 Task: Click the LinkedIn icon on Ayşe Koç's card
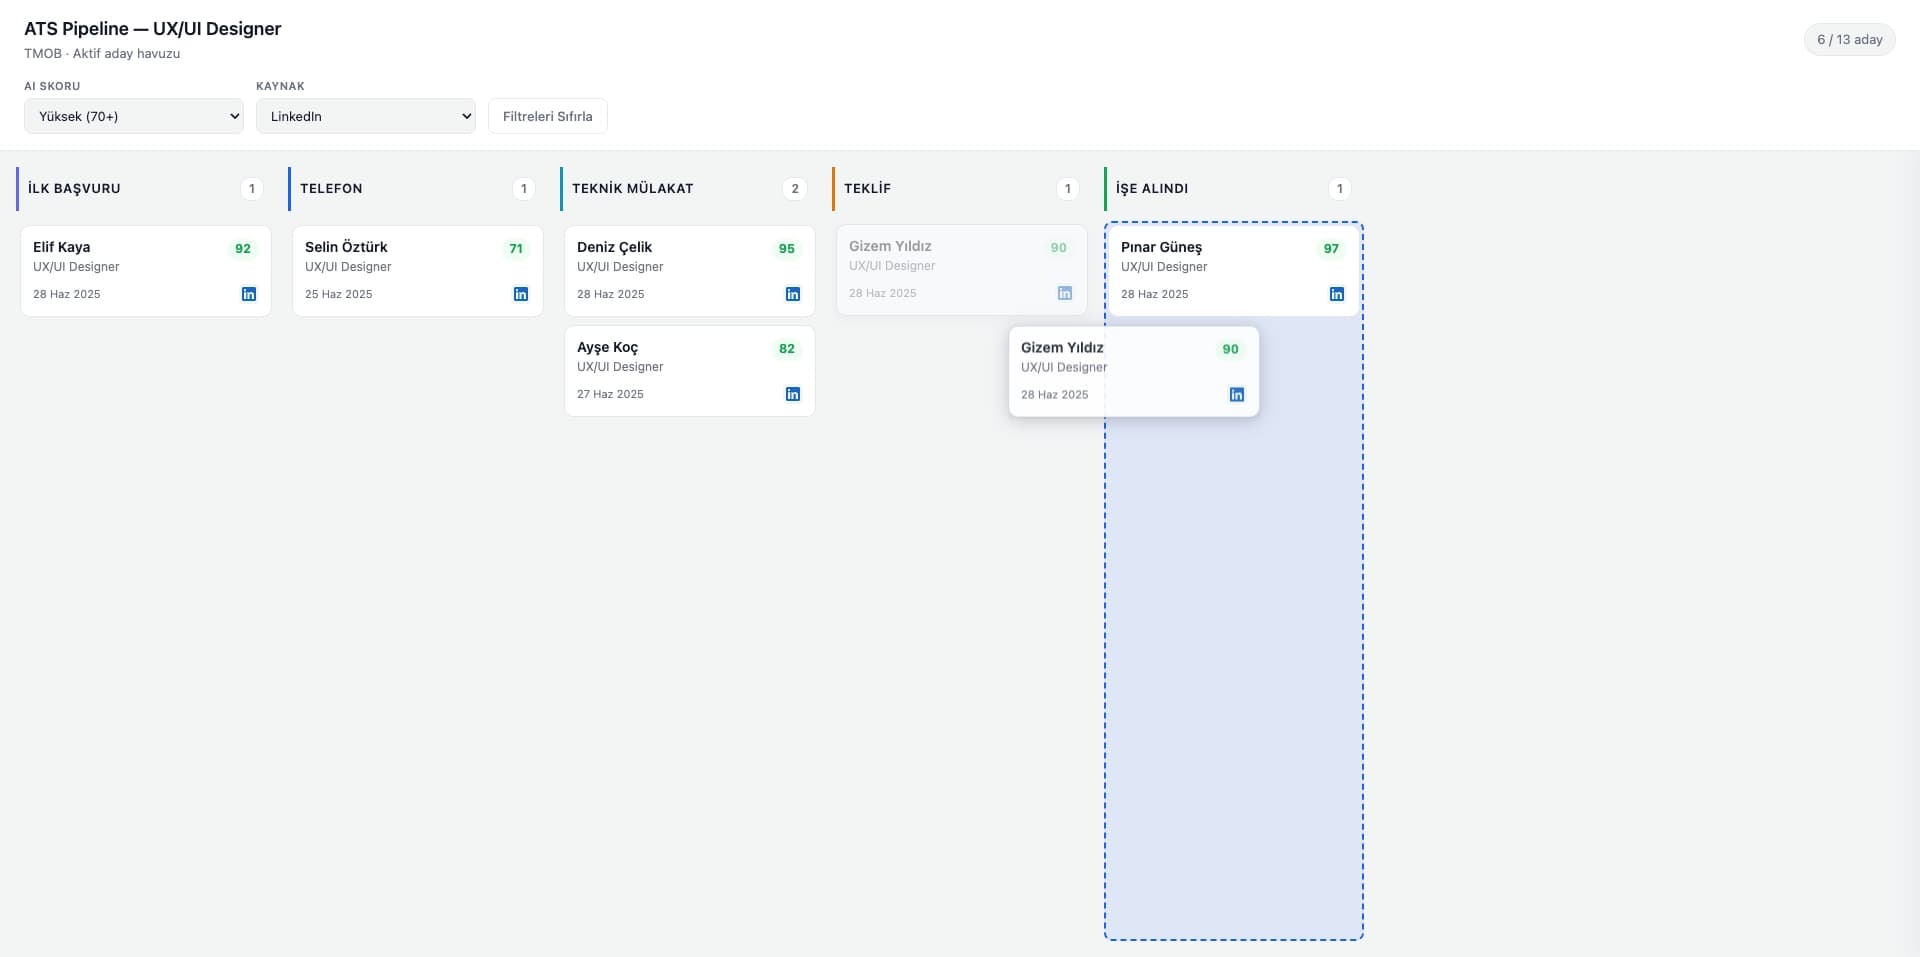793,394
